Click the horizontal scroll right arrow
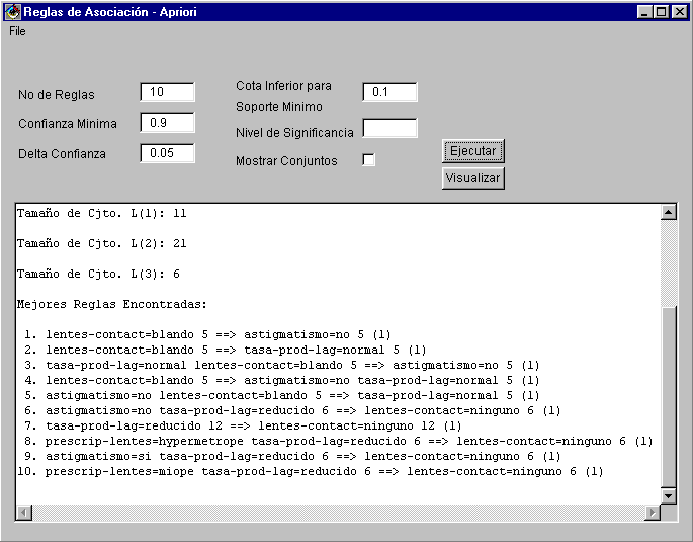This screenshot has width=693, height=542. click(652, 512)
